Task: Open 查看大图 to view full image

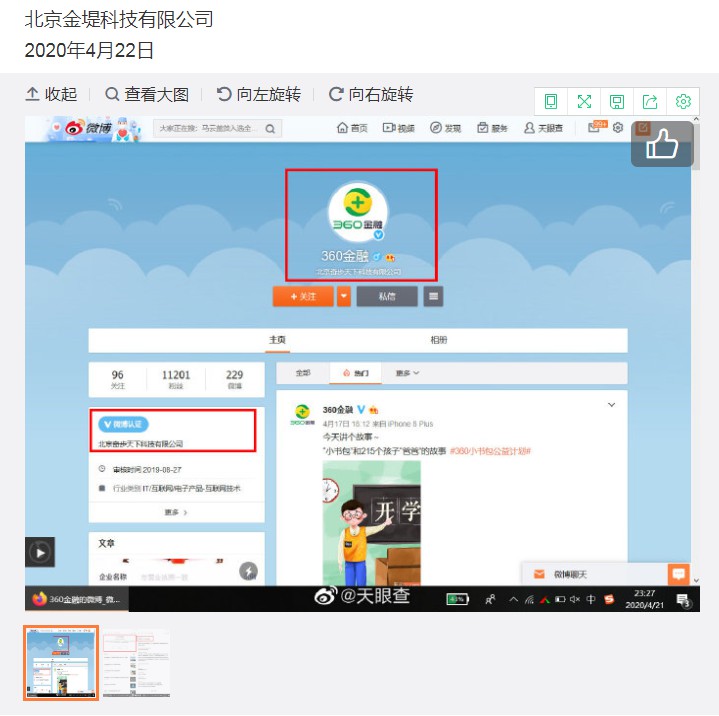Action: tap(147, 94)
